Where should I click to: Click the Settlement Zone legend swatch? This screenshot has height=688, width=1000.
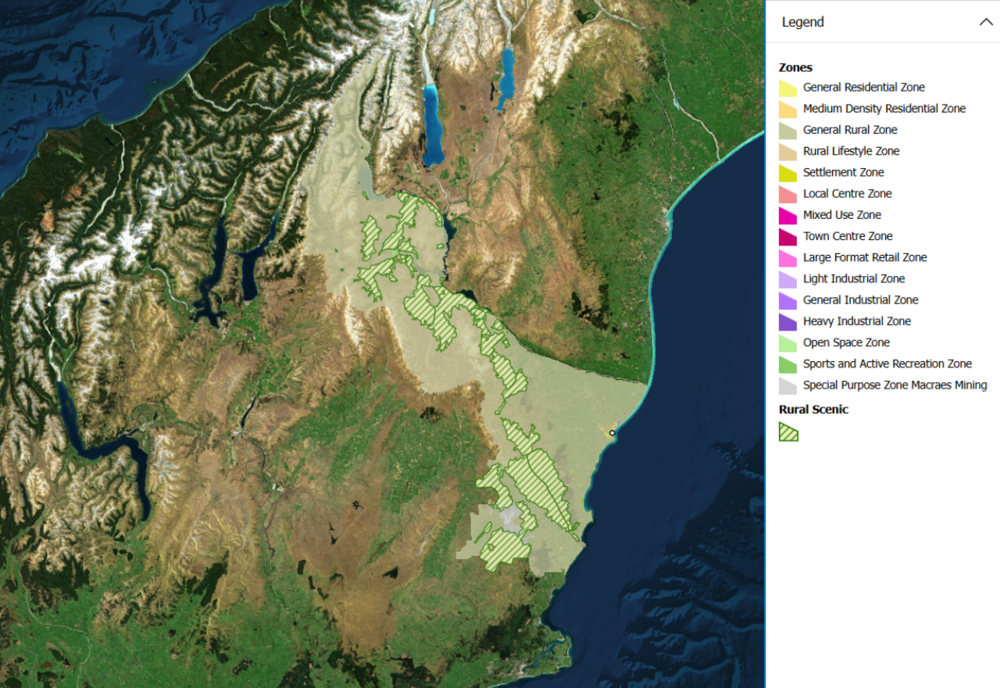pyautogui.click(x=788, y=173)
